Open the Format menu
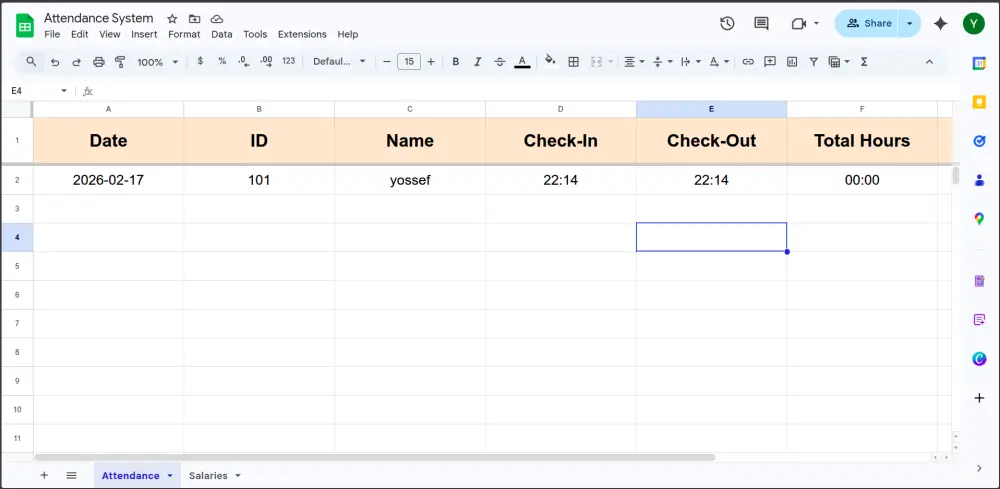1000x489 pixels. click(x=184, y=34)
